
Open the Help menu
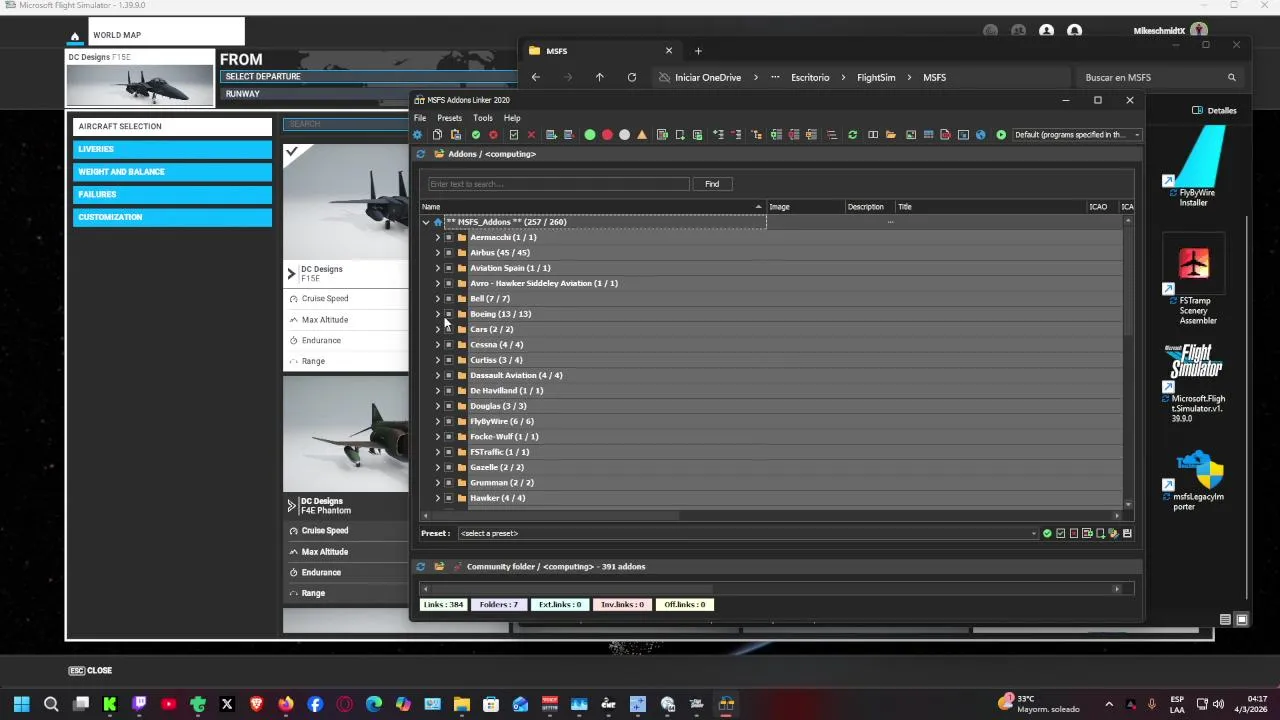512,118
